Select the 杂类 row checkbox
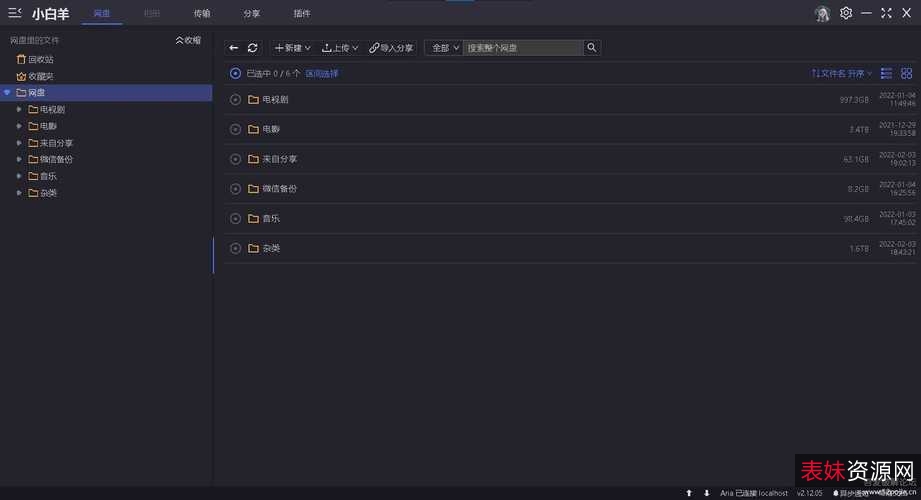 pos(236,249)
